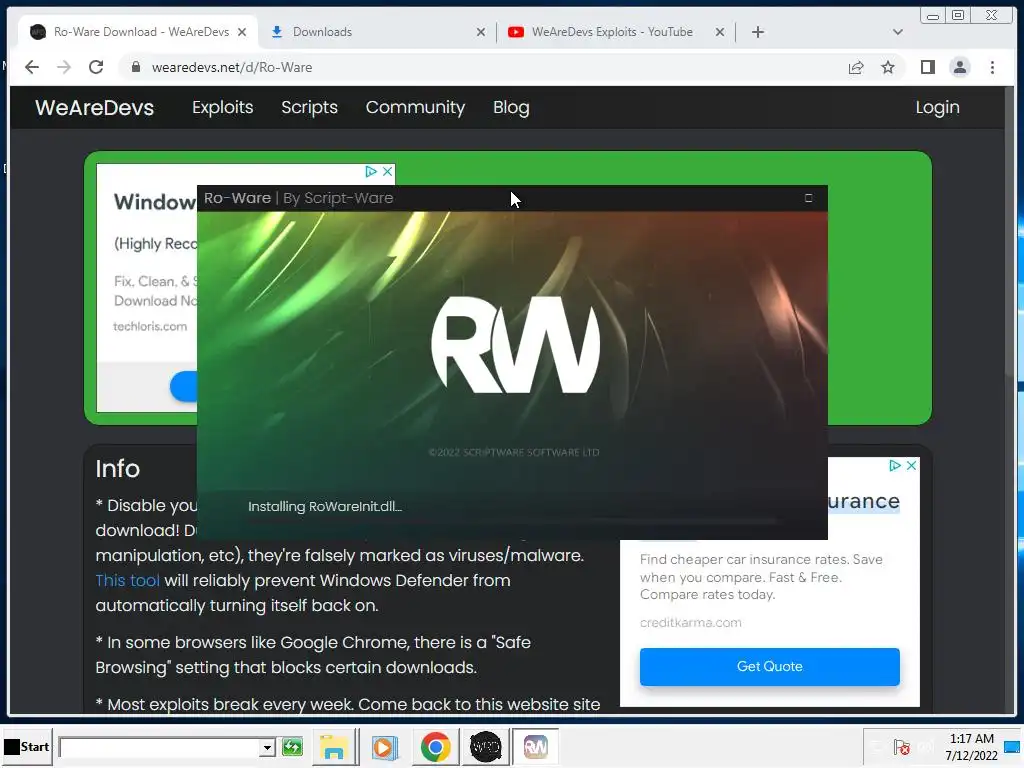Click AdChoices icon on insurance ad
Image resolution: width=1024 pixels, height=768 pixels.
tap(895, 465)
